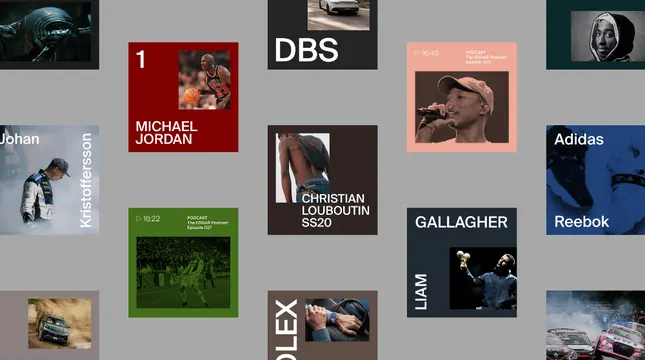
Task: Click the pink card's podcast episode label text
Action: pos(486,57)
